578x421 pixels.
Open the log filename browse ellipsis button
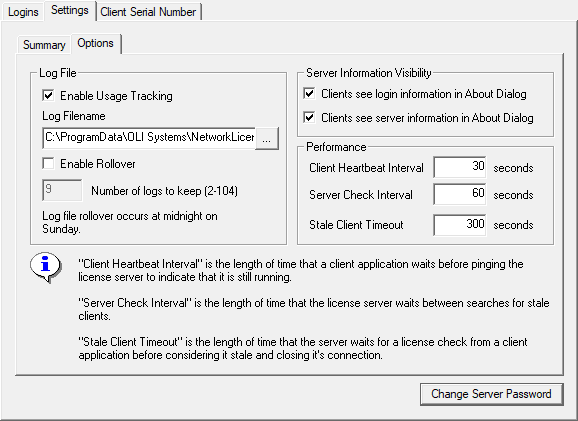pos(267,139)
